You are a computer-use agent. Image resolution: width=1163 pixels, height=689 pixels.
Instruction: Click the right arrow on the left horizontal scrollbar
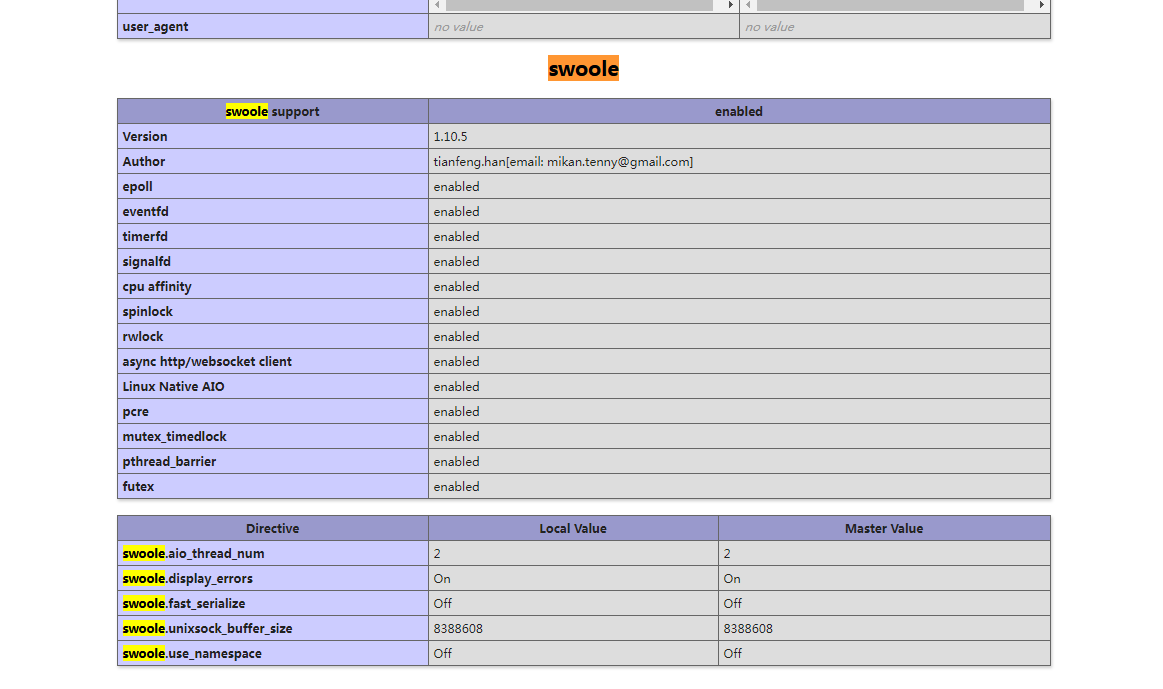pyautogui.click(x=729, y=5)
